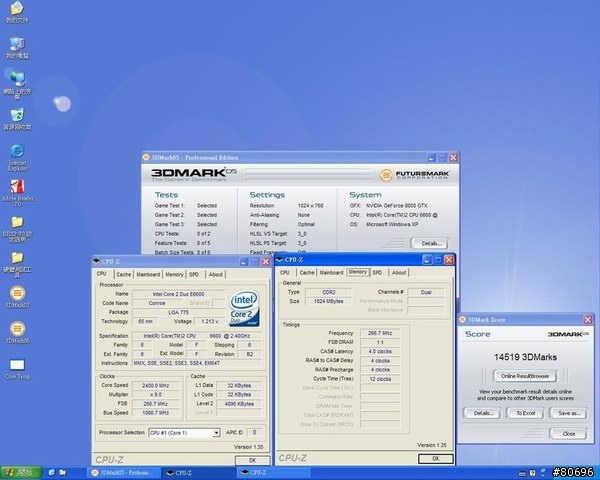The image size is (600, 480).
Task: Click the middle system tray icon
Action: point(533,473)
